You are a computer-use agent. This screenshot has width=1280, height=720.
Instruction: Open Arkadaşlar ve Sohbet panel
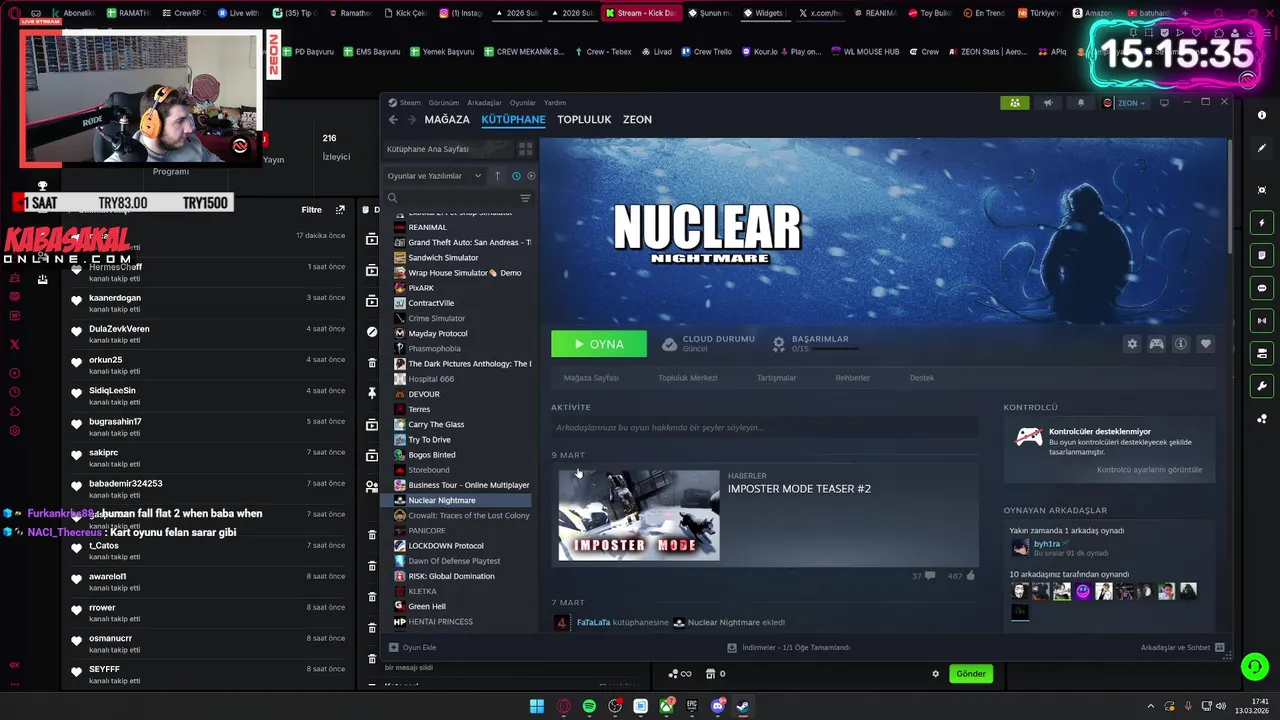[1182, 647]
